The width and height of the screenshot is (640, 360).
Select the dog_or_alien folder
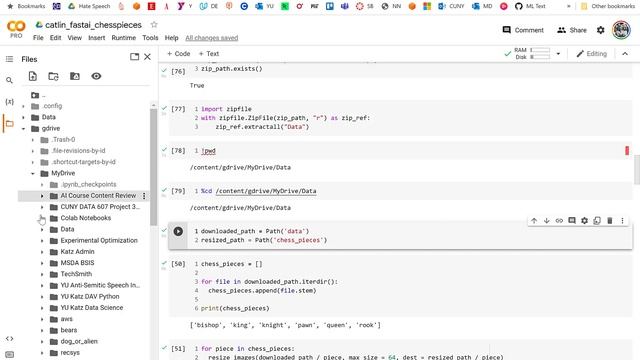pyautogui.click(x=79, y=342)
